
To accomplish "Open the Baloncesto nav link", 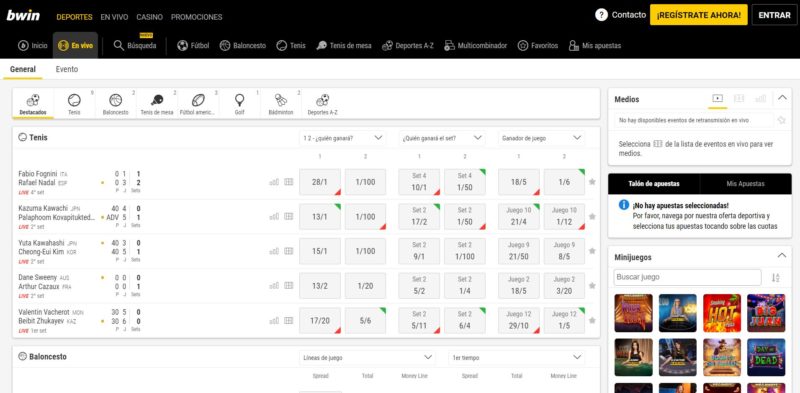I will (243, 45).
